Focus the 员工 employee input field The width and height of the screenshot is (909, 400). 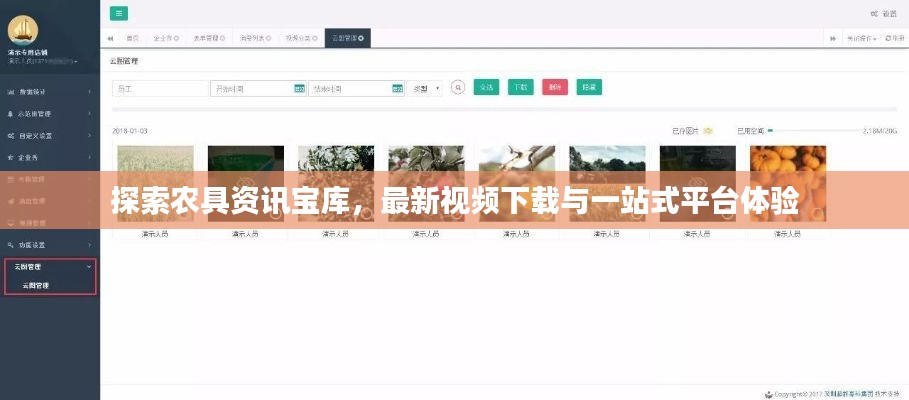pos(160,89)
